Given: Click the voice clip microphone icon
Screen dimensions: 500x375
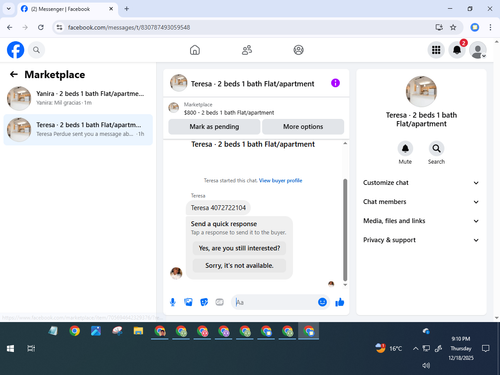Looking at the screenshot, I should point(173,302).
